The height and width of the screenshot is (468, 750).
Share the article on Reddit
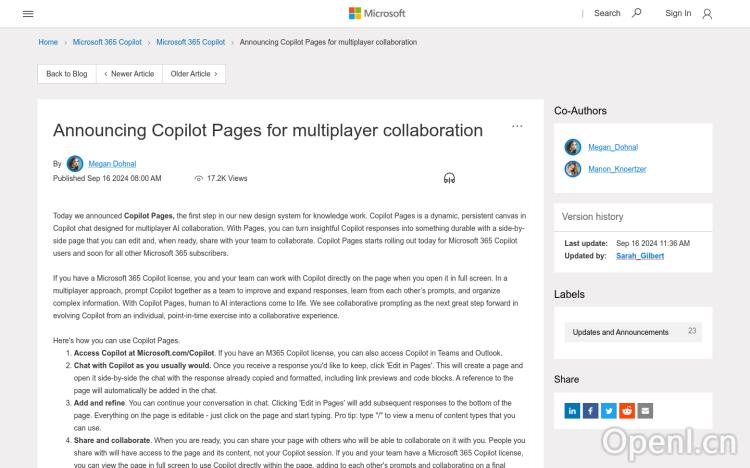[x=627, y=410]
